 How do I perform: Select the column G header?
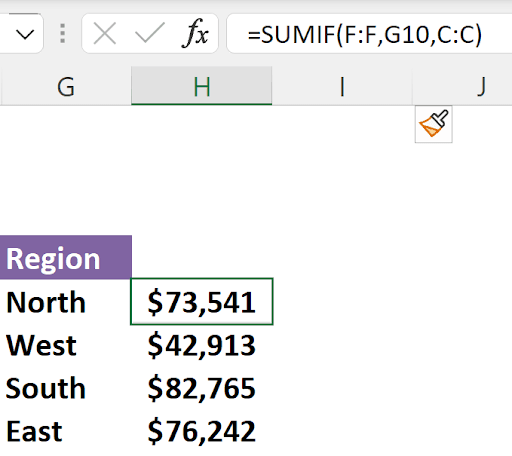click(x=66, y=87)
